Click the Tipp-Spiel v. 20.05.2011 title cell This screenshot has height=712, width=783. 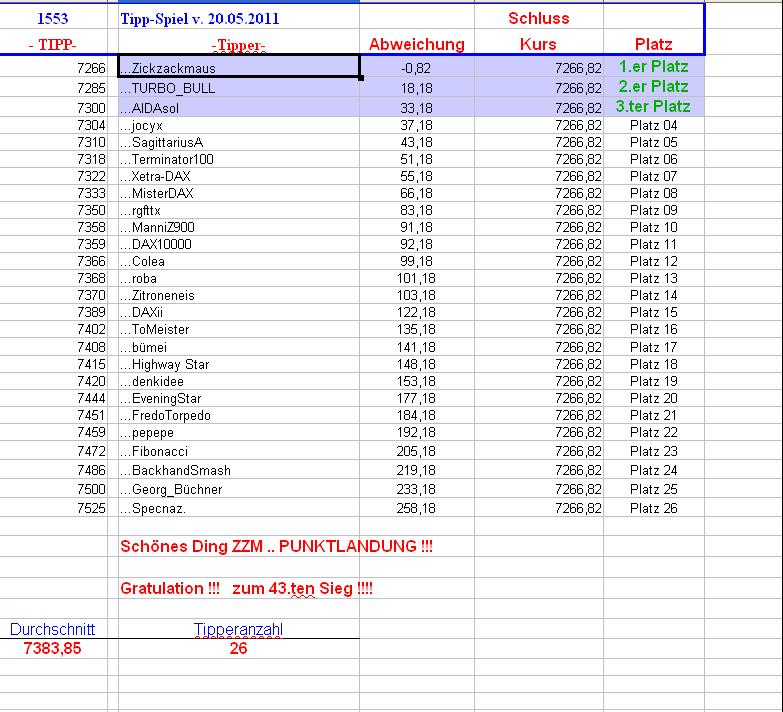239,18
